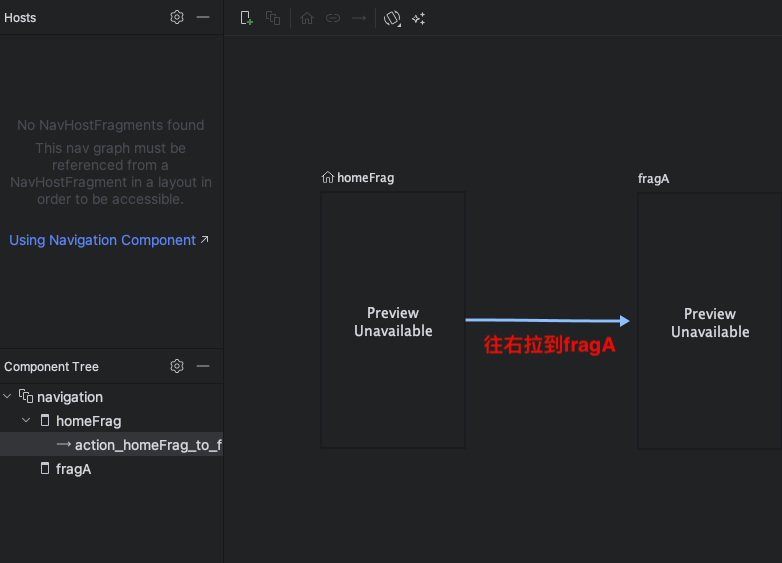Collapse the homeFrag tree node
Viewport: 782px width, 563px height.
click(27, 421)
